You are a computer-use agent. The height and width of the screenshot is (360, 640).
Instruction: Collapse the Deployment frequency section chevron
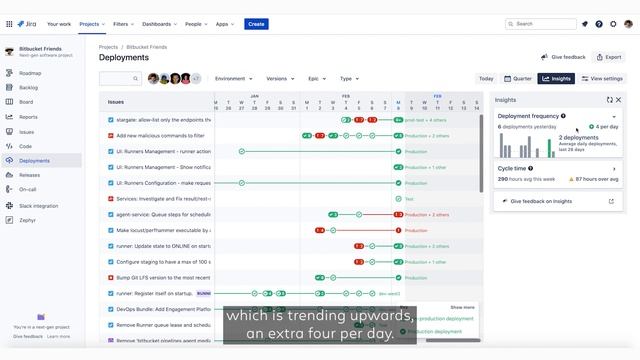(x=614, y=116)
